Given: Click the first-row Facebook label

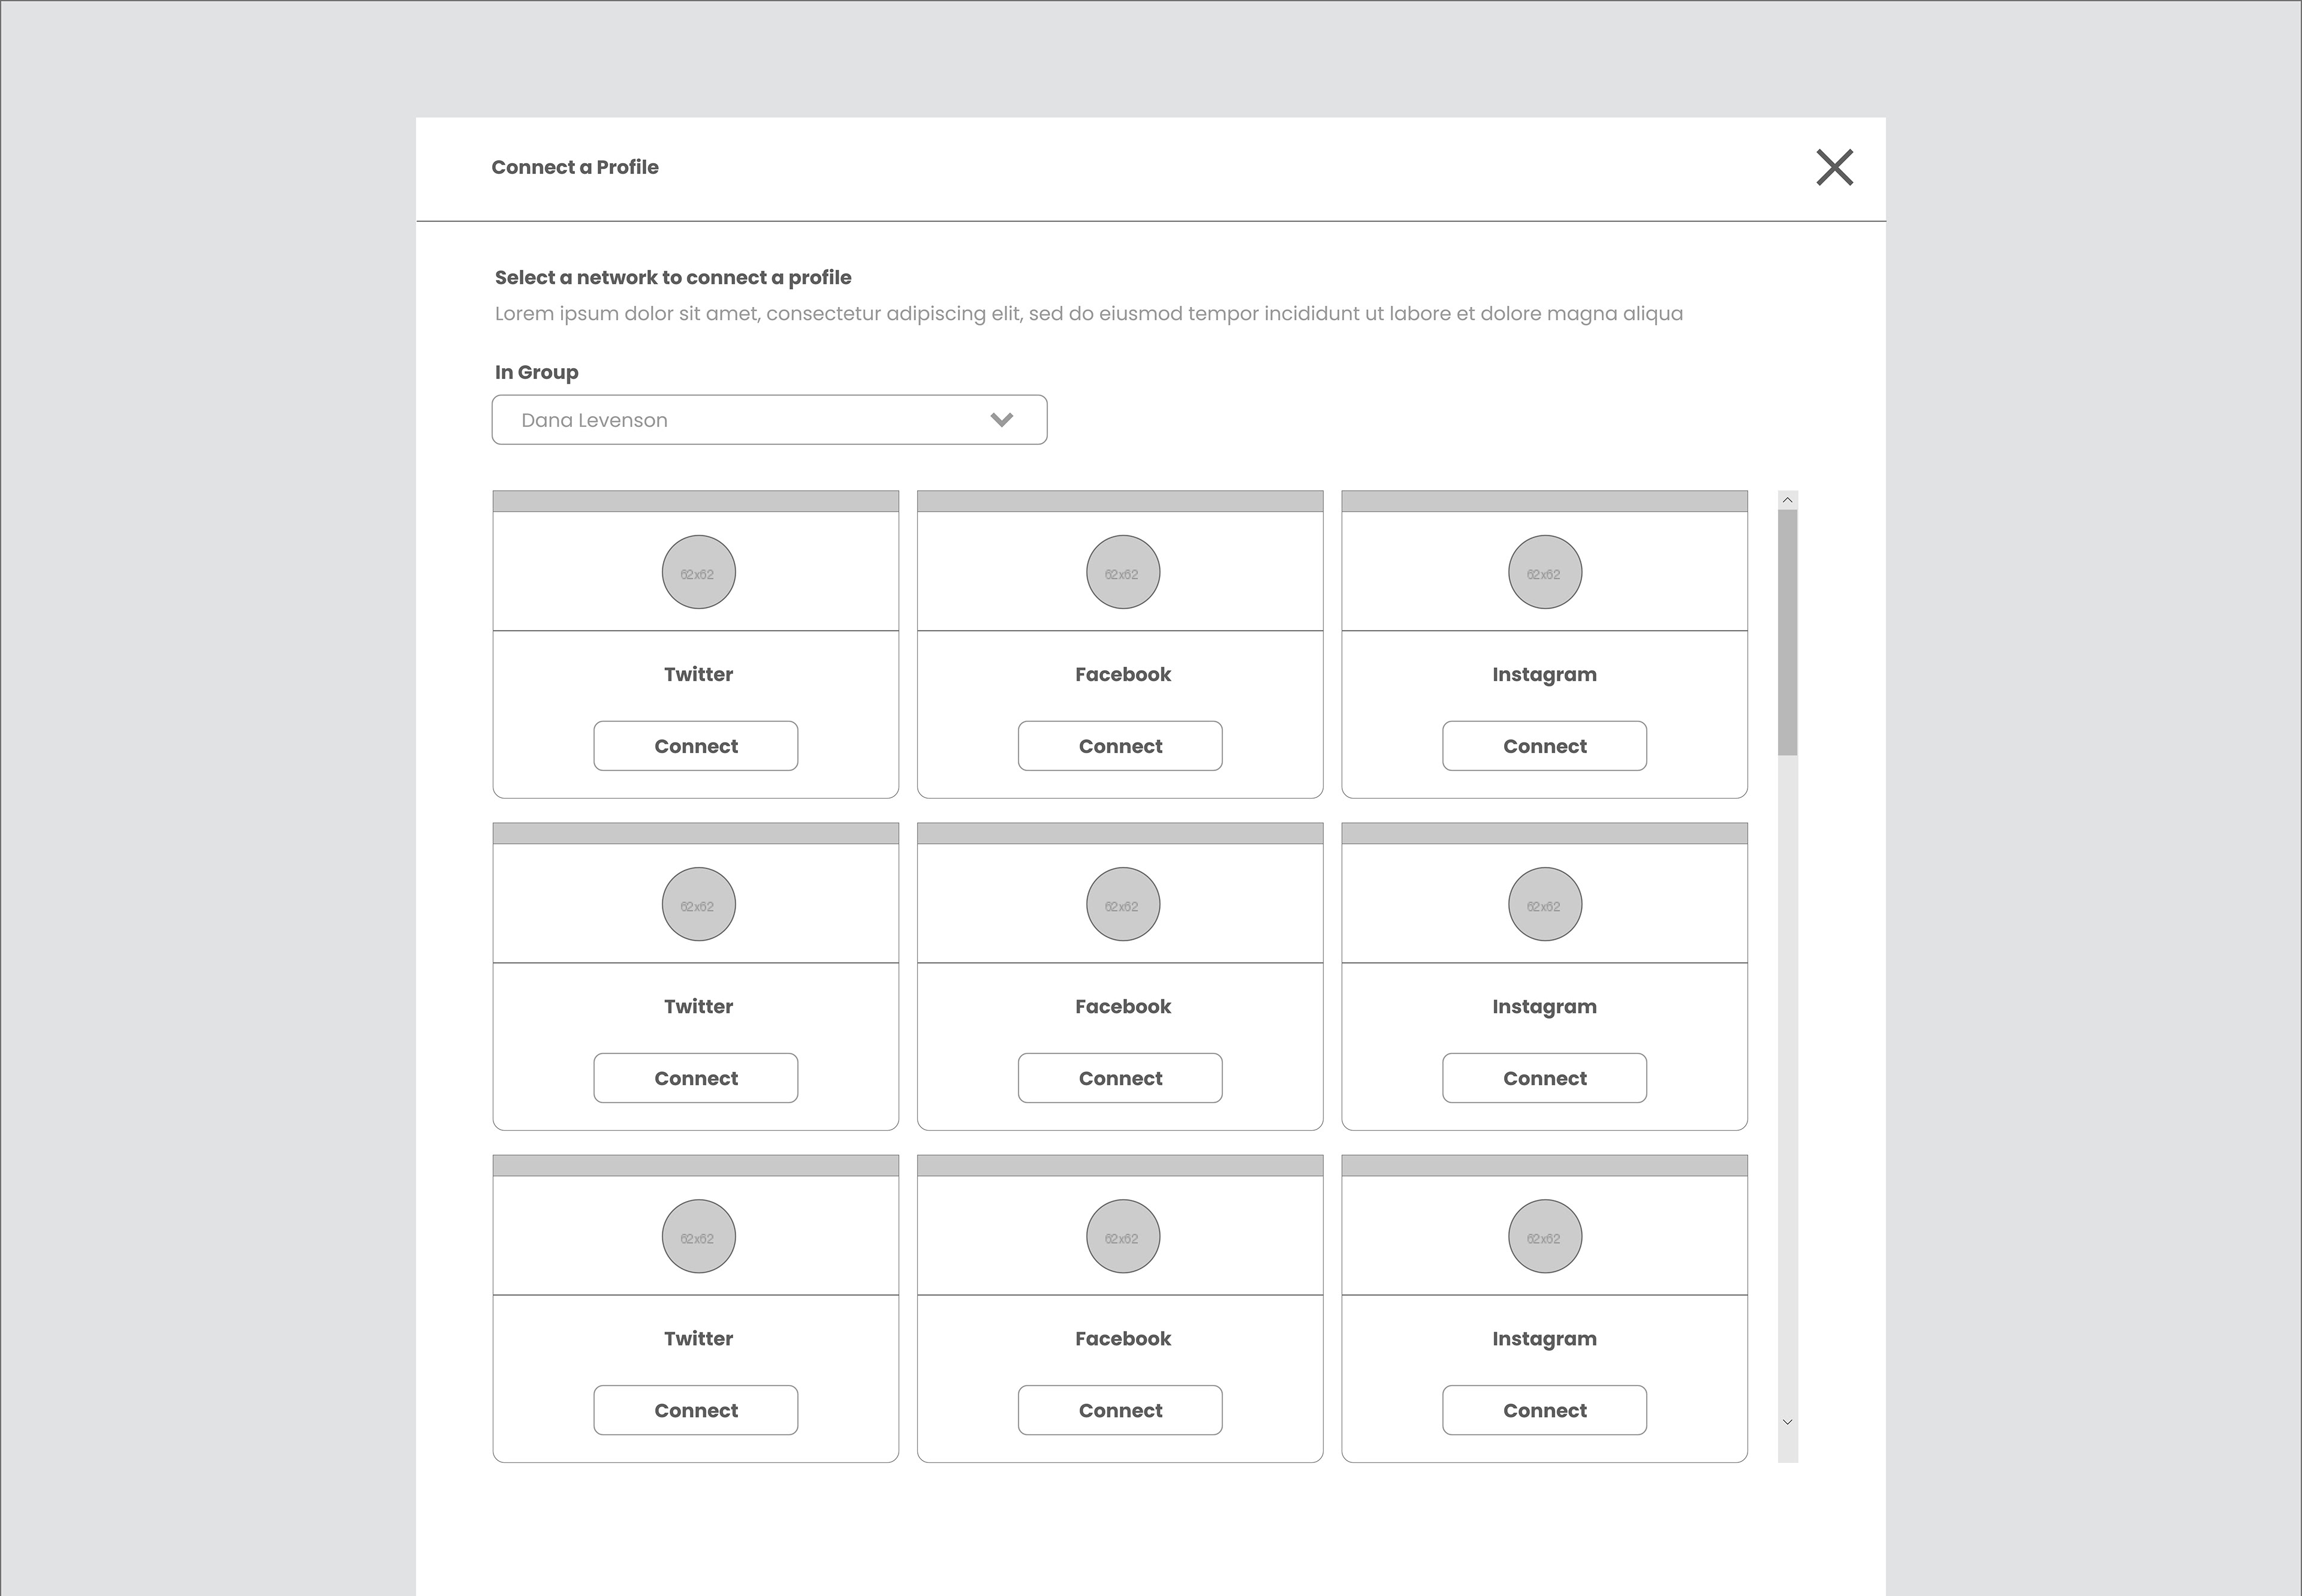Looking at the screenshot, I should [x=1122, y=674].
